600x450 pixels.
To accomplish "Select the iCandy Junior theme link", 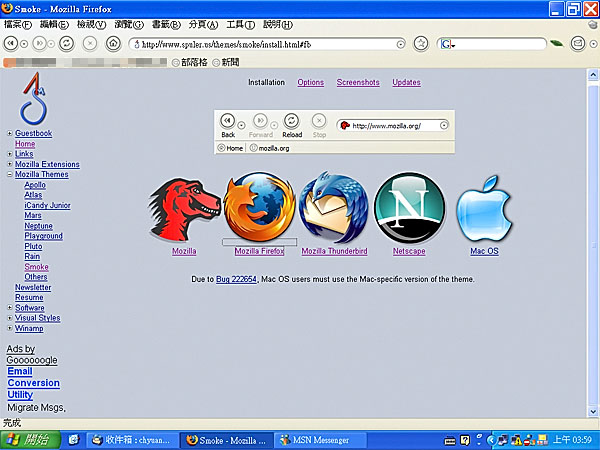I will click(x=47, y=205).
